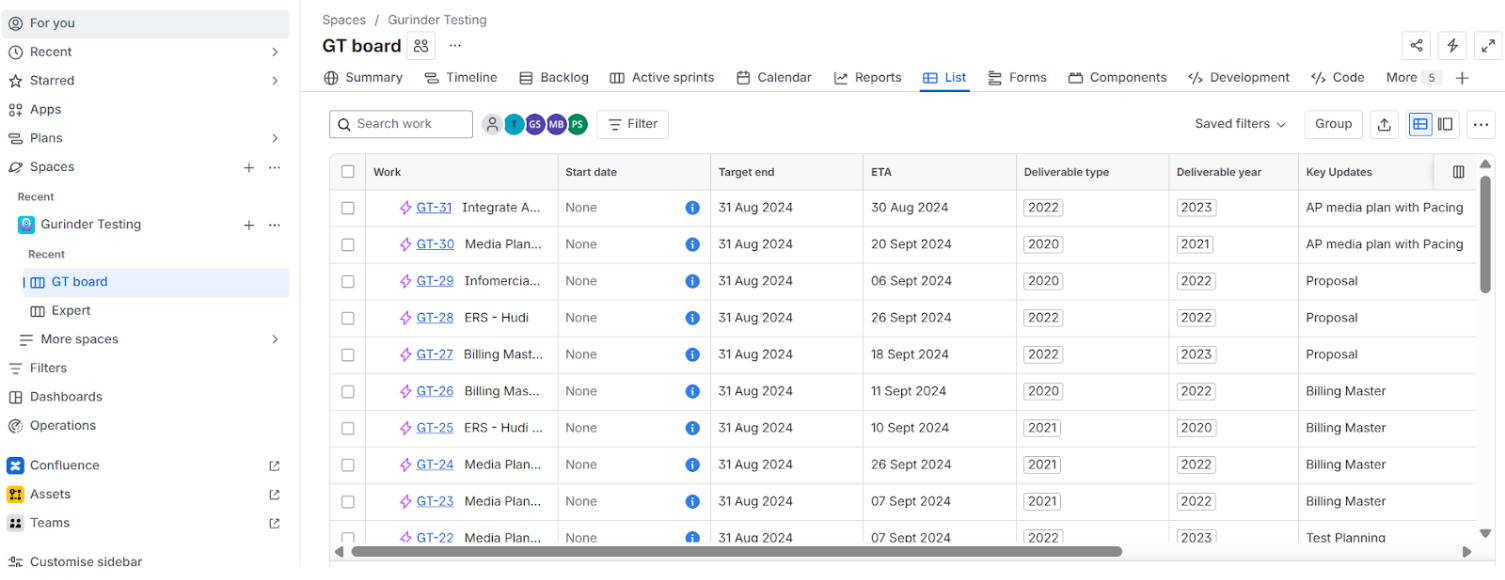Click inside the Search work field
This screenshot has width=1505, height=580.
click(400, 124)
